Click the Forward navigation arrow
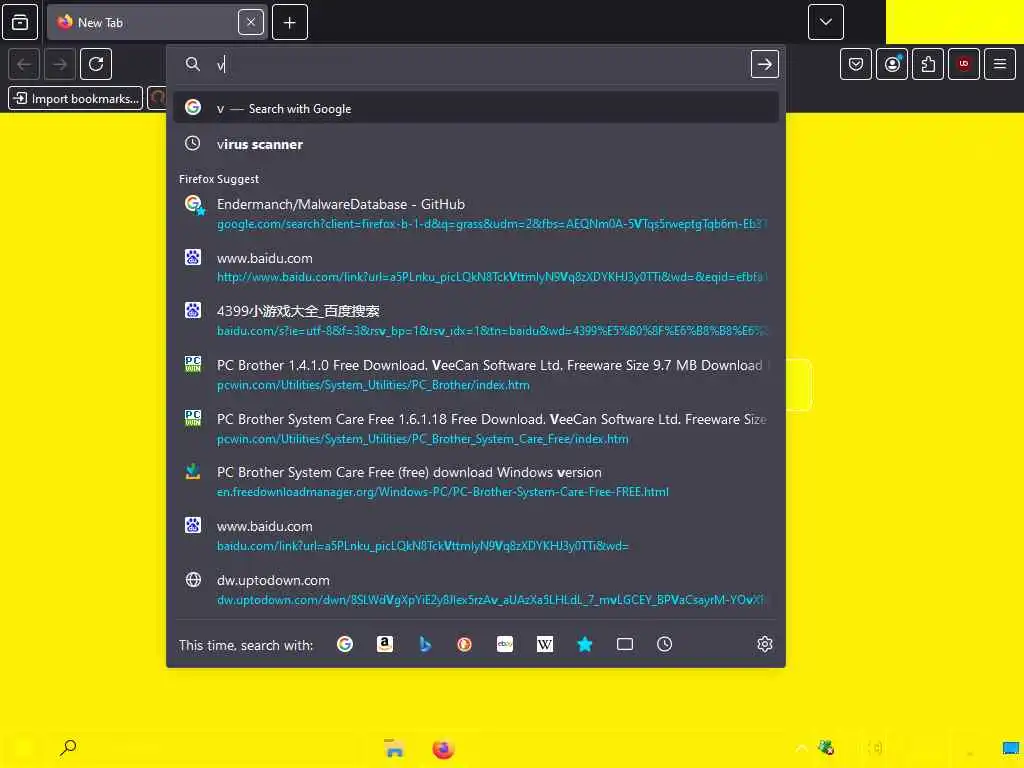The height and width of the screenshot is (768, 1024). (59, 64)
